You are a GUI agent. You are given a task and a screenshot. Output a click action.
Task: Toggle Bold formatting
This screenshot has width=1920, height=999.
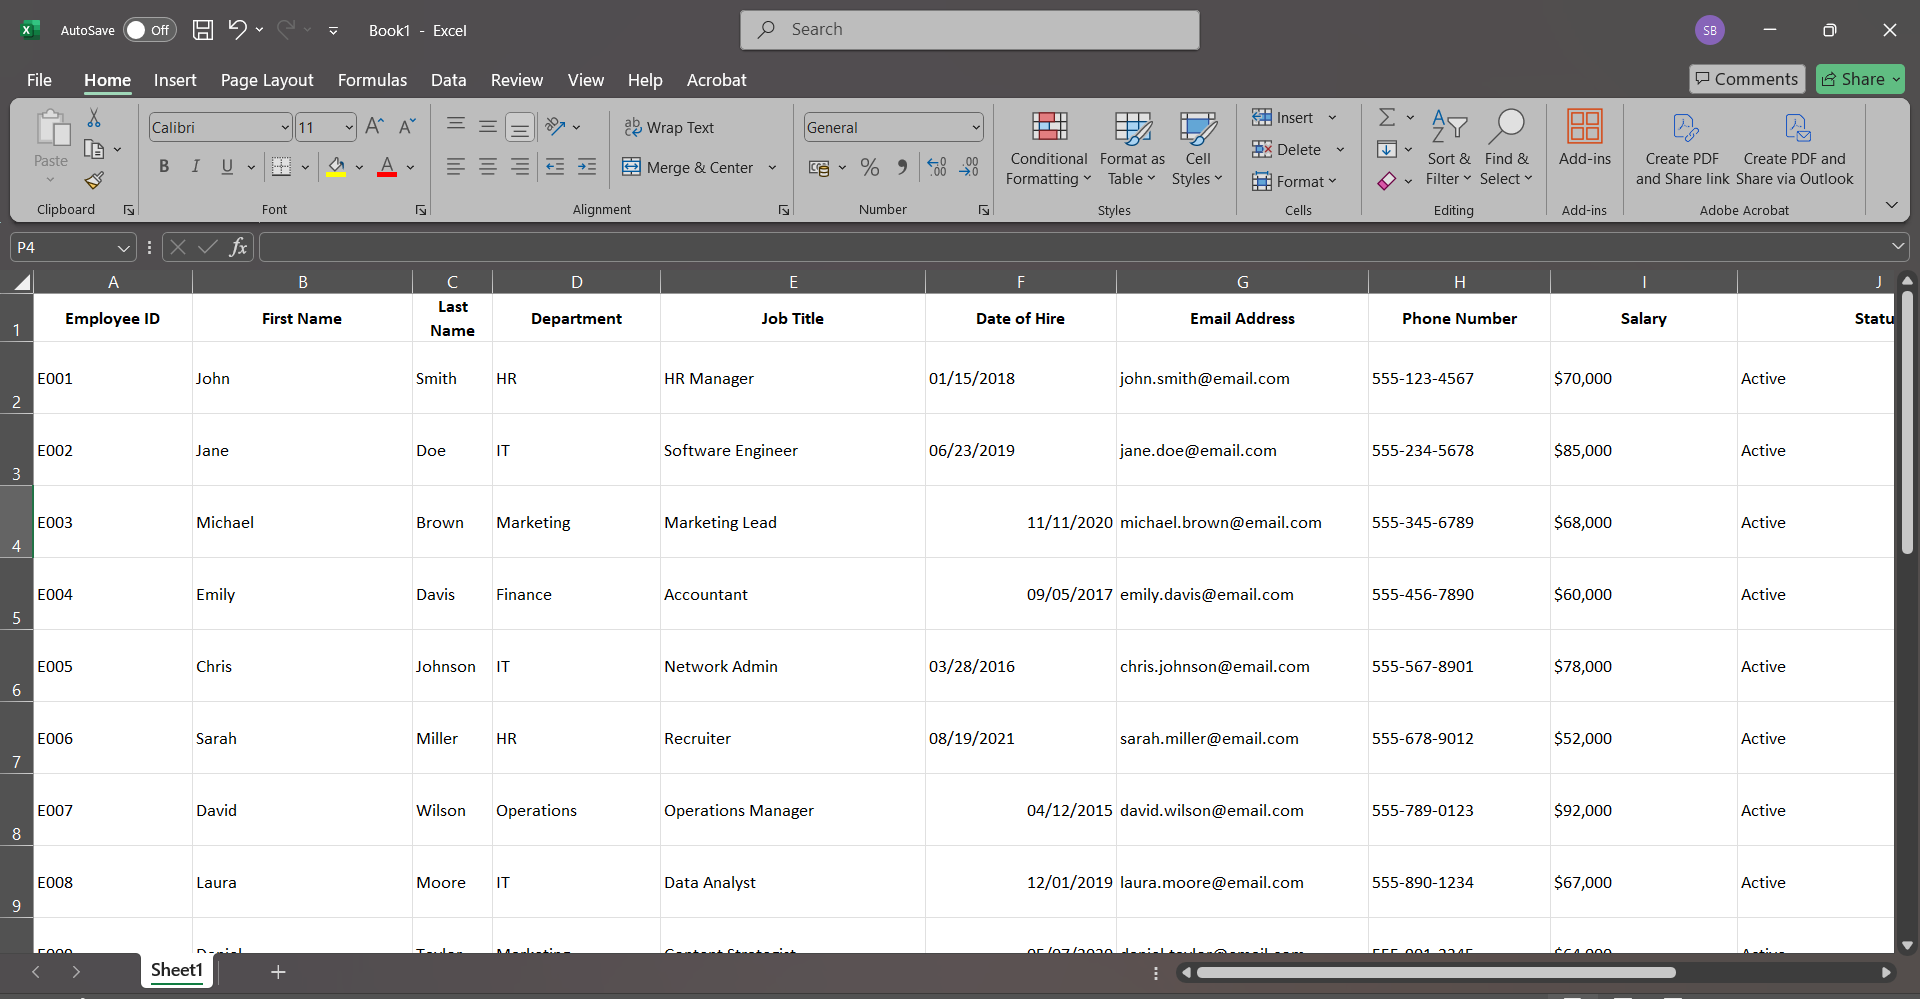click(164, 167)
